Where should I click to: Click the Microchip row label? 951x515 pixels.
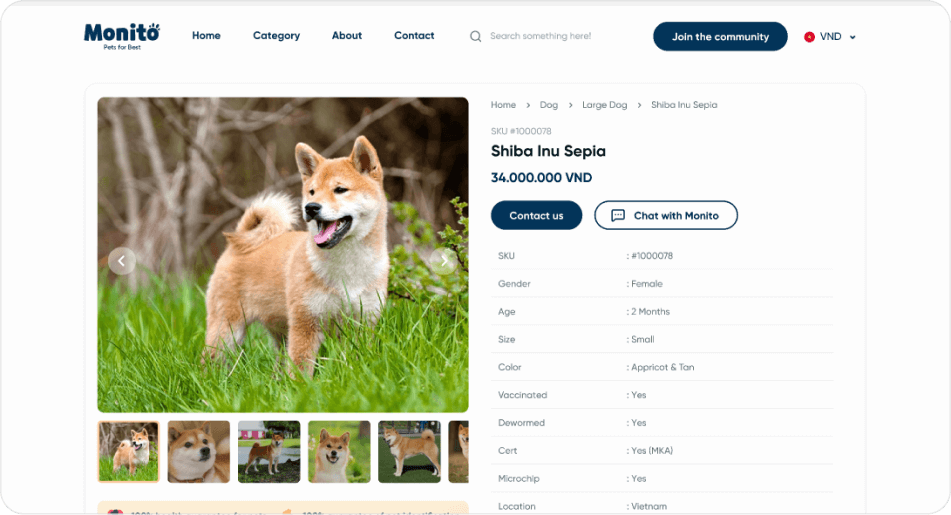(519, 479)
